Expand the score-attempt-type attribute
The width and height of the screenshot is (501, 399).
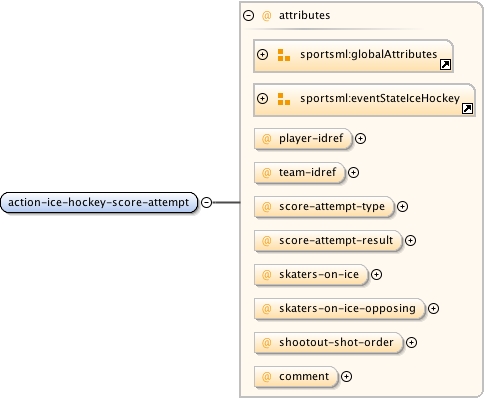click(402, 206)
